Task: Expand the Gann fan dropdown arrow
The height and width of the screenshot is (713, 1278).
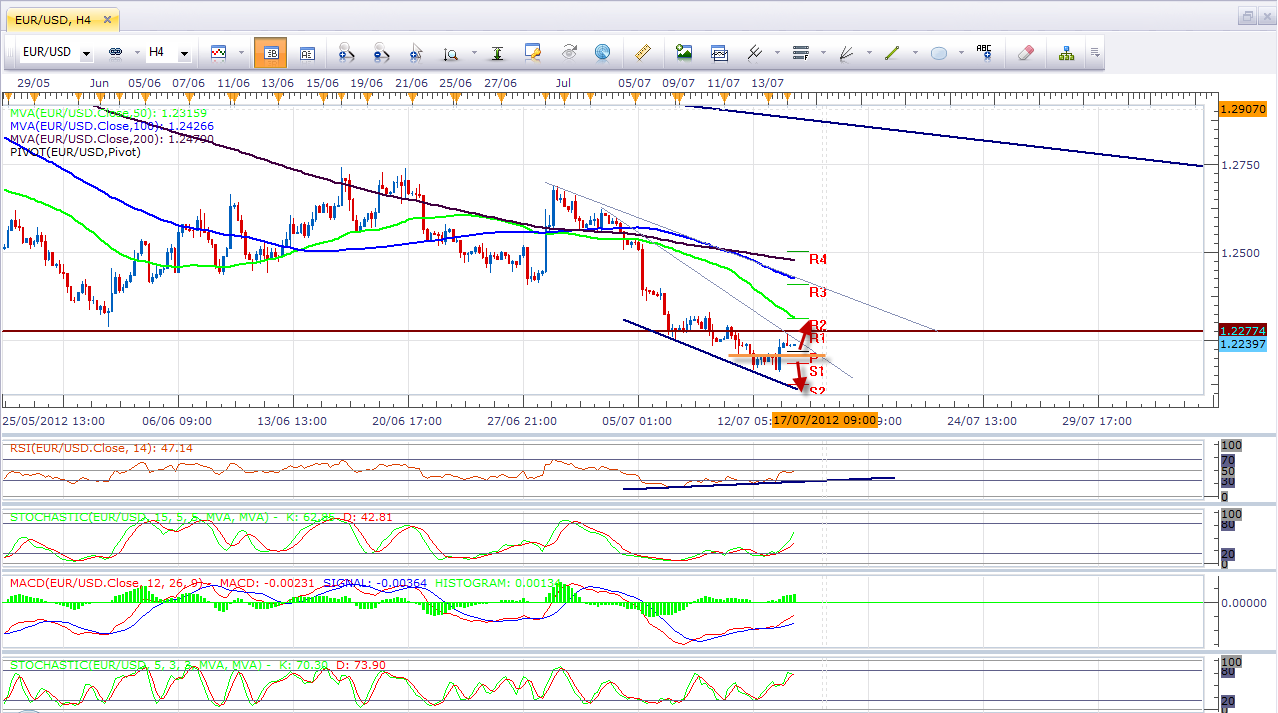Action: coord(867,53)
